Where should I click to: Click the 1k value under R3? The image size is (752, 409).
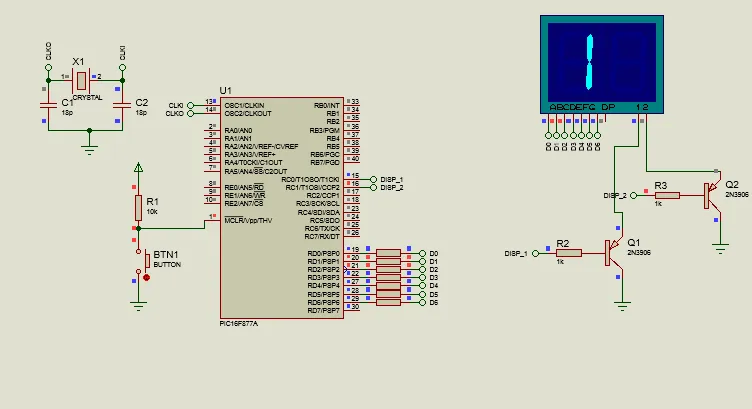[658, 204]
